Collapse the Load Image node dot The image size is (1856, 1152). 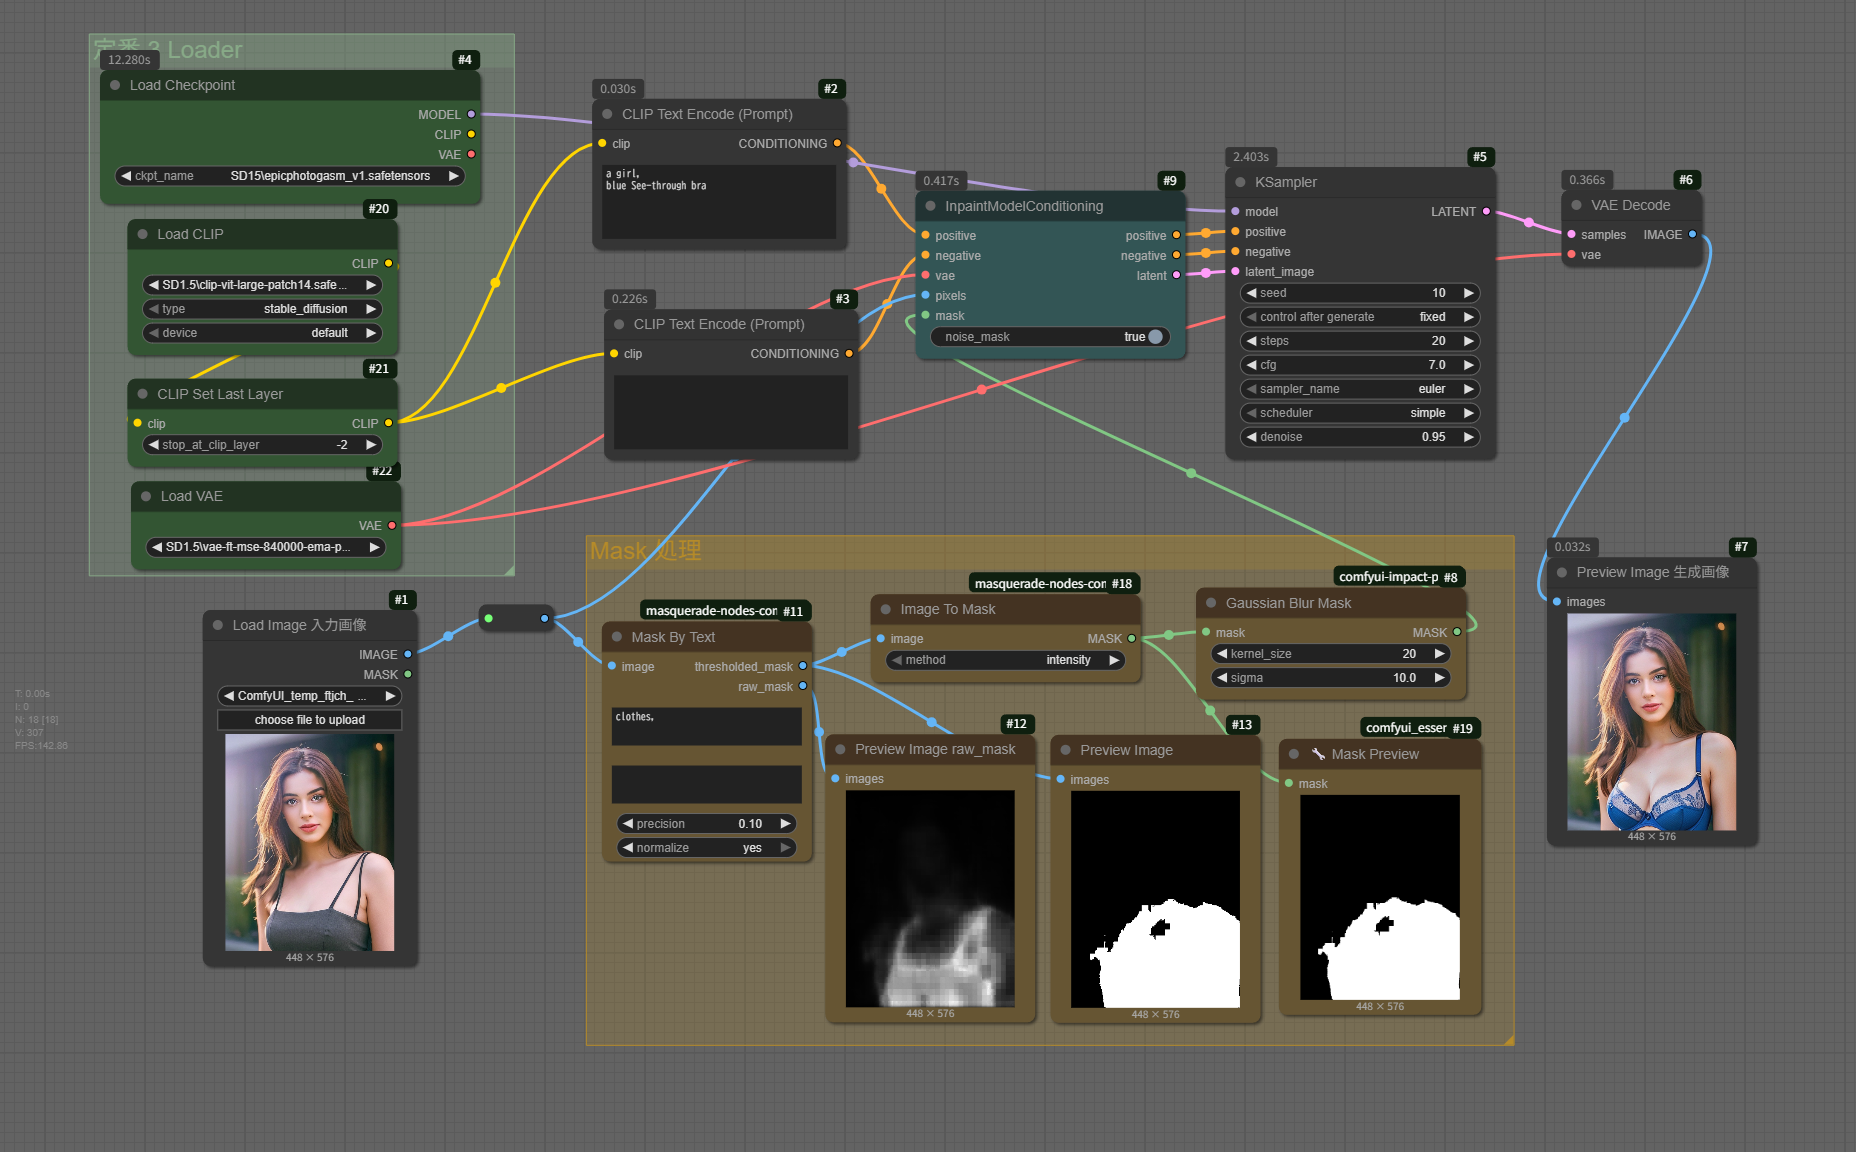point(218,626)
